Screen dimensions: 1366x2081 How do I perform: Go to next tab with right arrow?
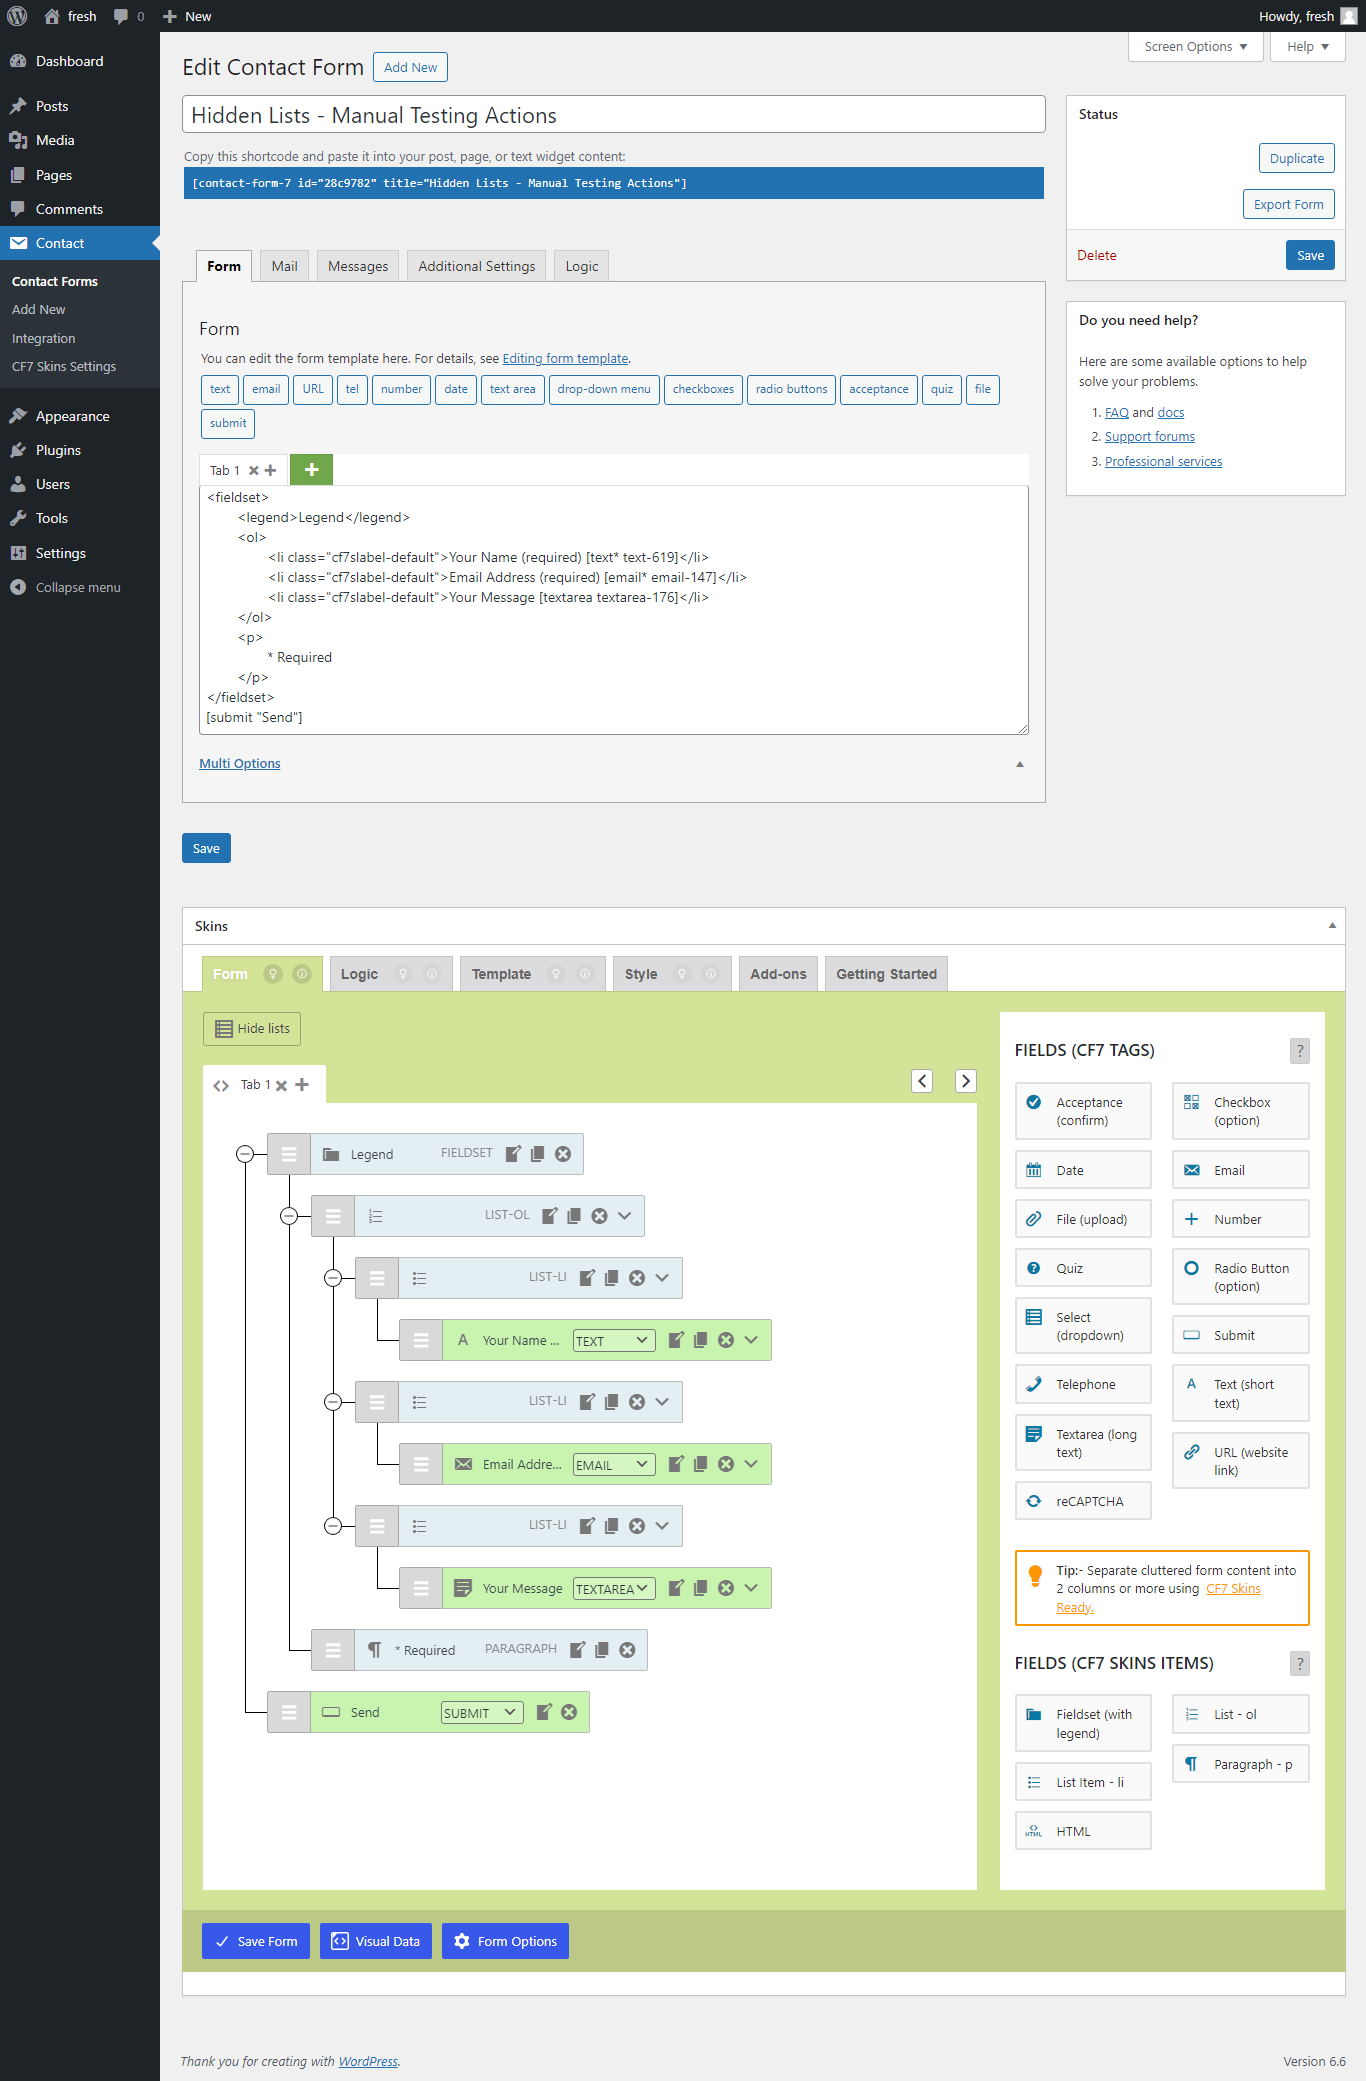[965, 1081]
